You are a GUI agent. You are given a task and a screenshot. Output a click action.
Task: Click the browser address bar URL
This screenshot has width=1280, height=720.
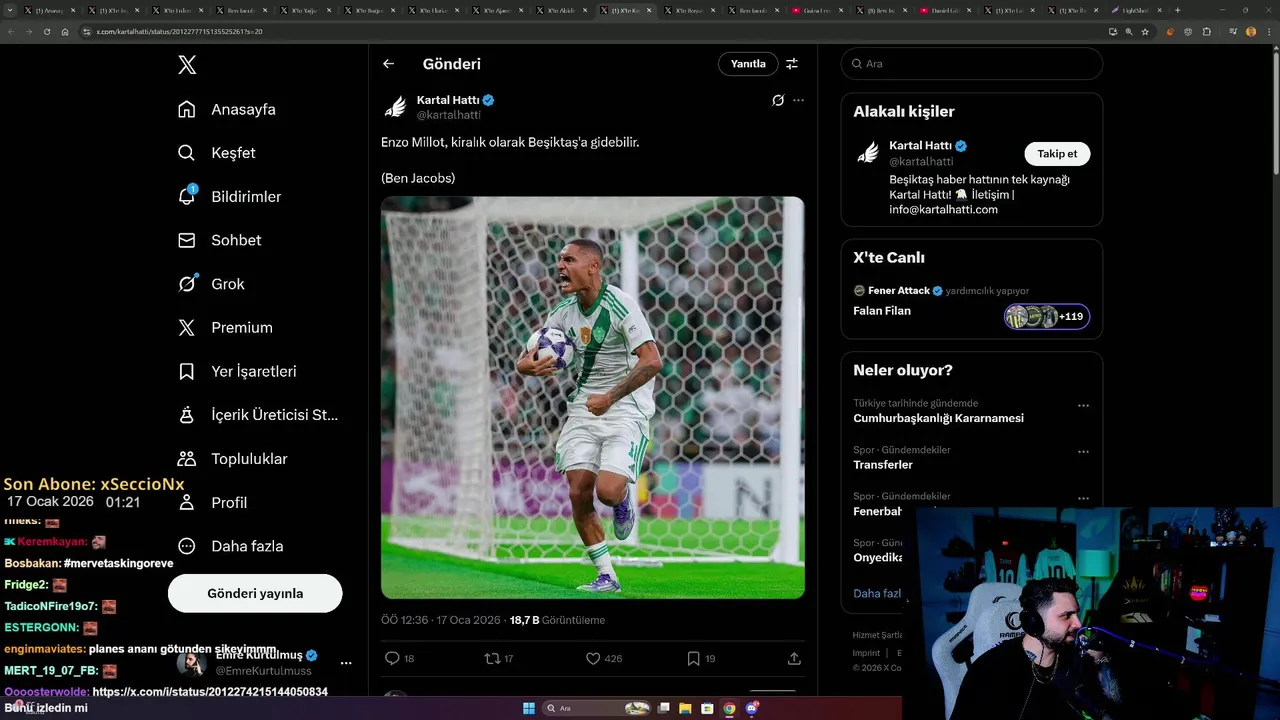(179, 31)
